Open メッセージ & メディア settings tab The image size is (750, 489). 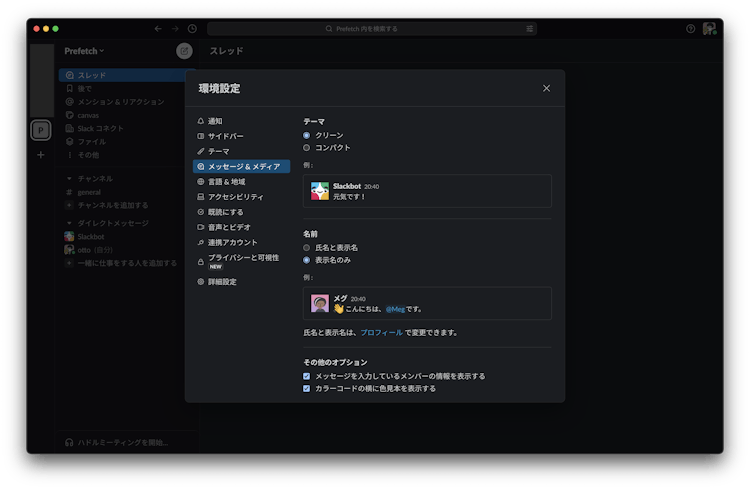click(x=242, y=167)
